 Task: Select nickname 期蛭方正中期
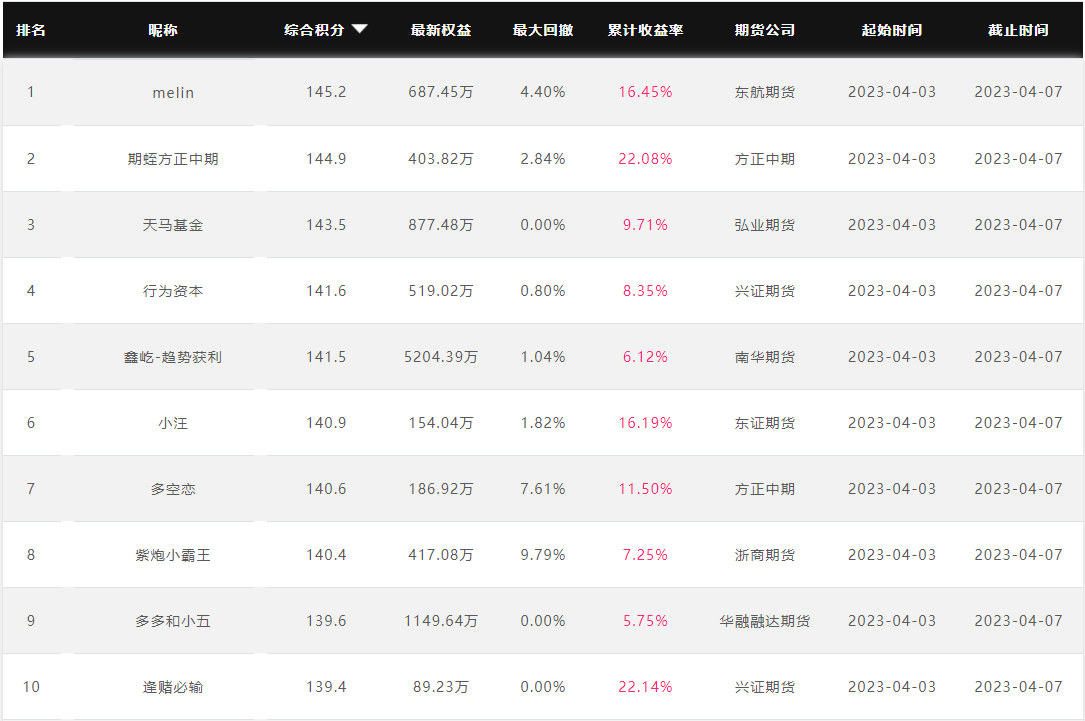(x=173, y=159)
